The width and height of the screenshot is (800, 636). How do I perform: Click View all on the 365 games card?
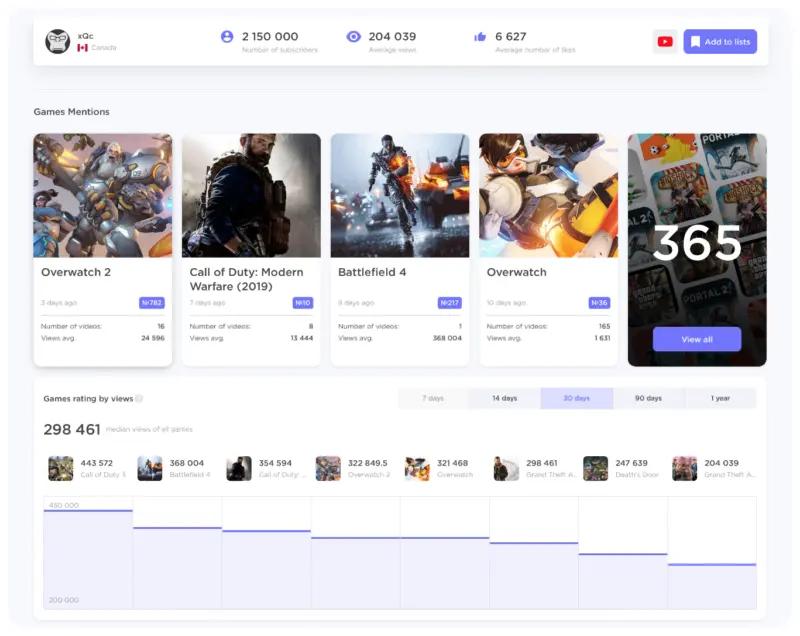click(x=697, y=339)
